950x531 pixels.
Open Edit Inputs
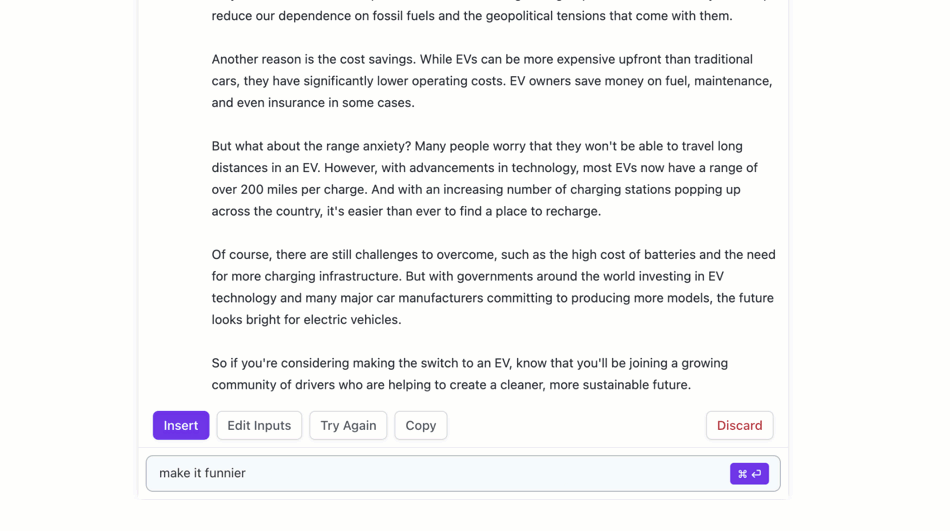(259, 425)
